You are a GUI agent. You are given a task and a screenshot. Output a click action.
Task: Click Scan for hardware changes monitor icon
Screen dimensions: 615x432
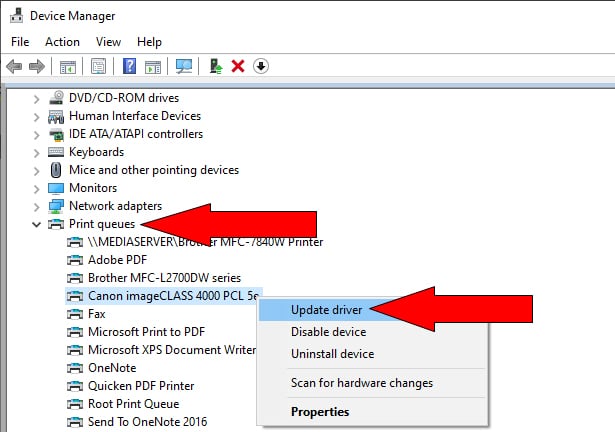tap(183, 67)
